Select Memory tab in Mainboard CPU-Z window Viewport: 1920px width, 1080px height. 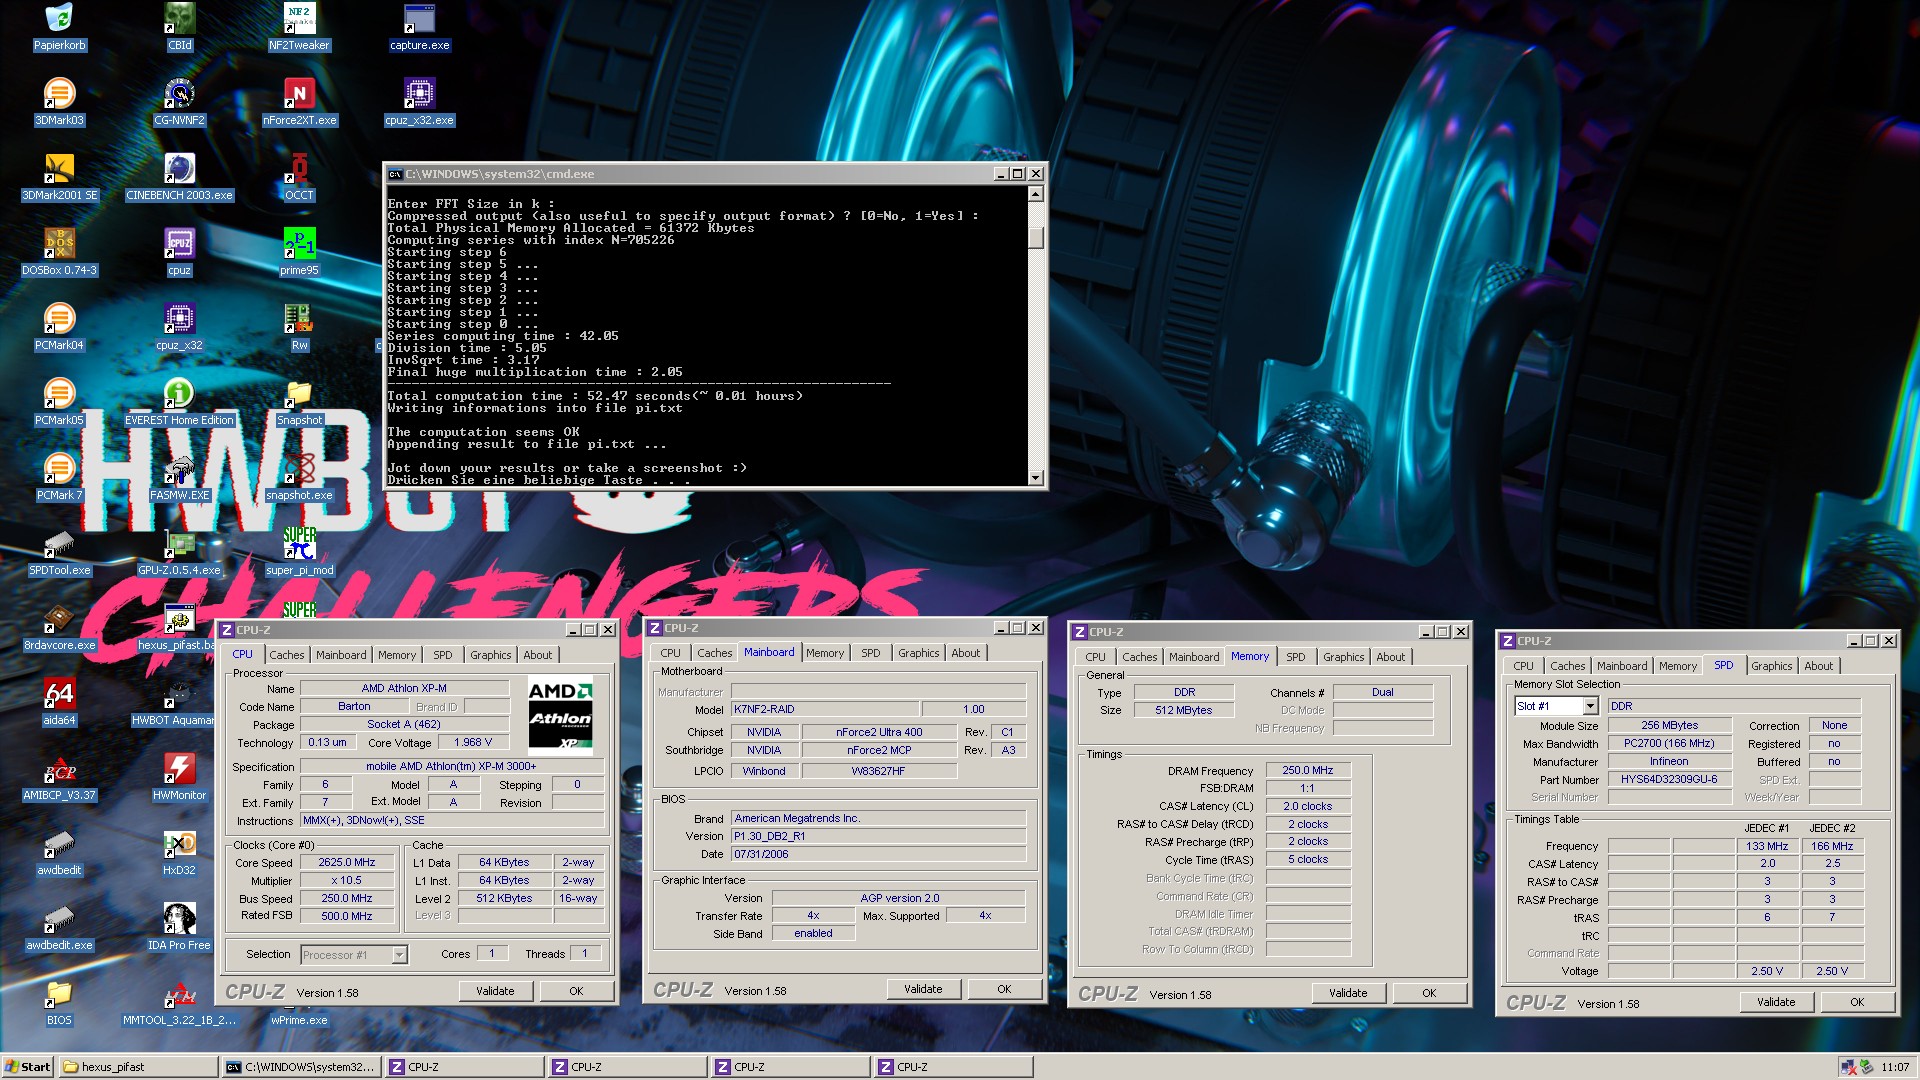click(x=825, y=653)
